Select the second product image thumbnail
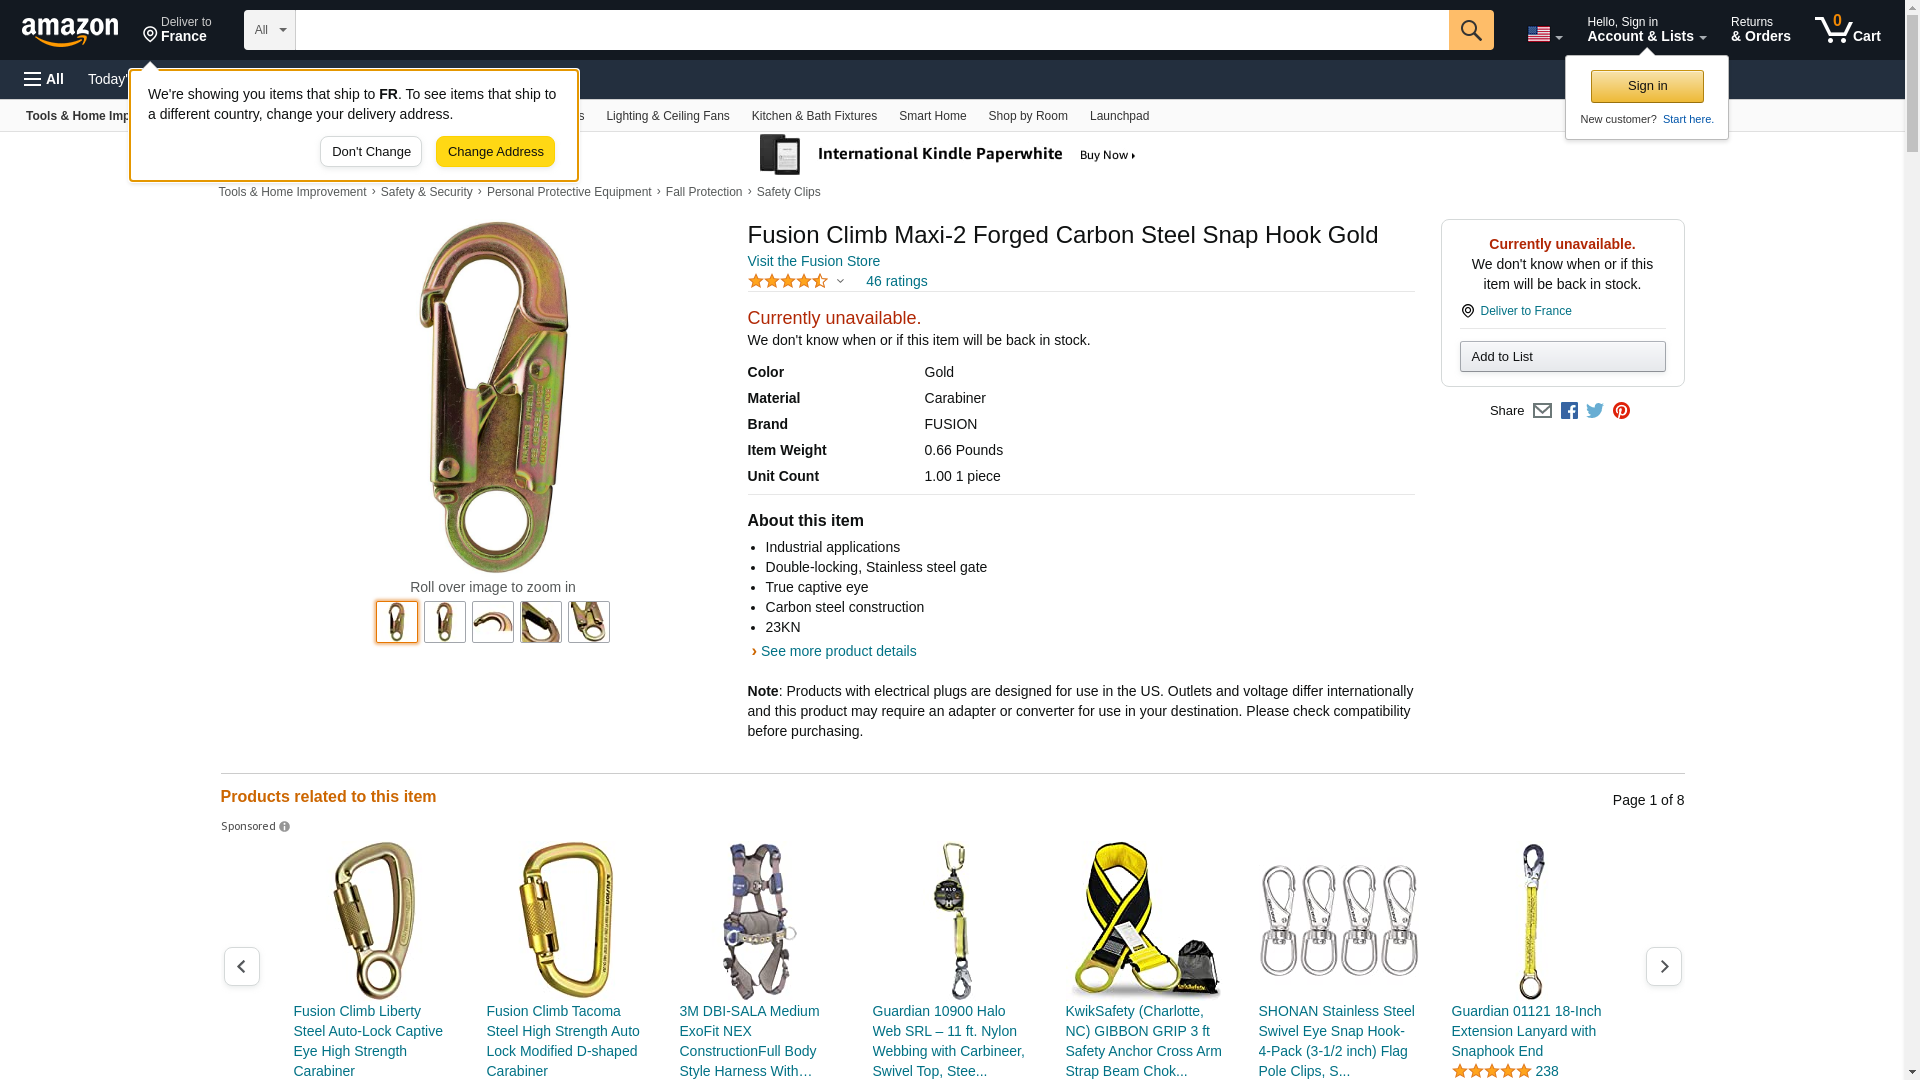1920x1080 pixels. point(444,622)
